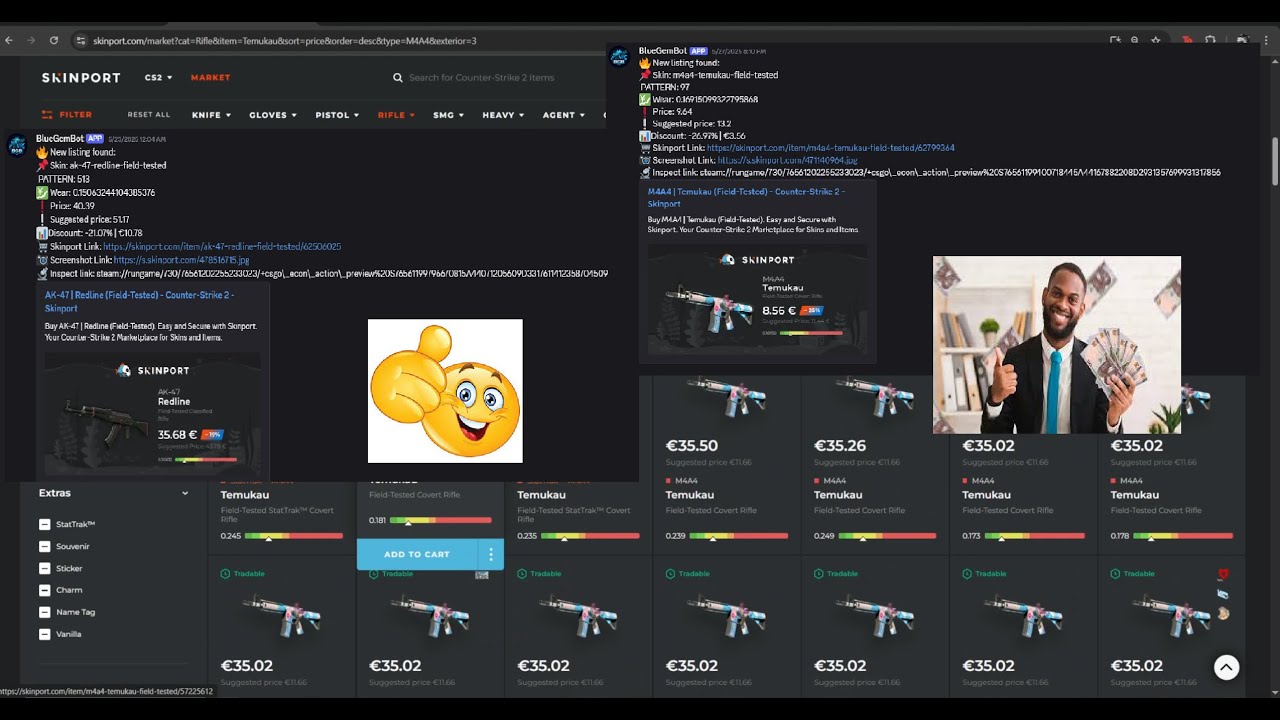Click the Skinport search input field
1280x720 pixels.
click(x=481, y=77)
